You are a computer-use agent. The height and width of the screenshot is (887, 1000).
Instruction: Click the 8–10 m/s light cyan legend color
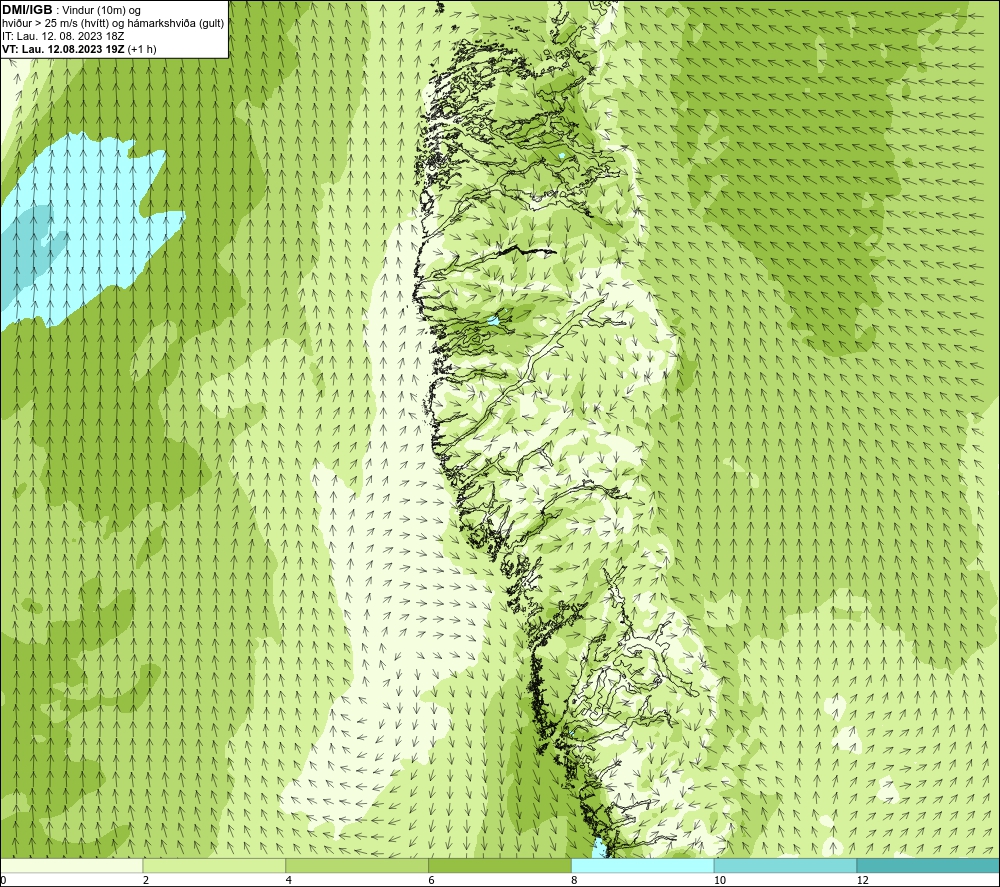coord(643,865)
